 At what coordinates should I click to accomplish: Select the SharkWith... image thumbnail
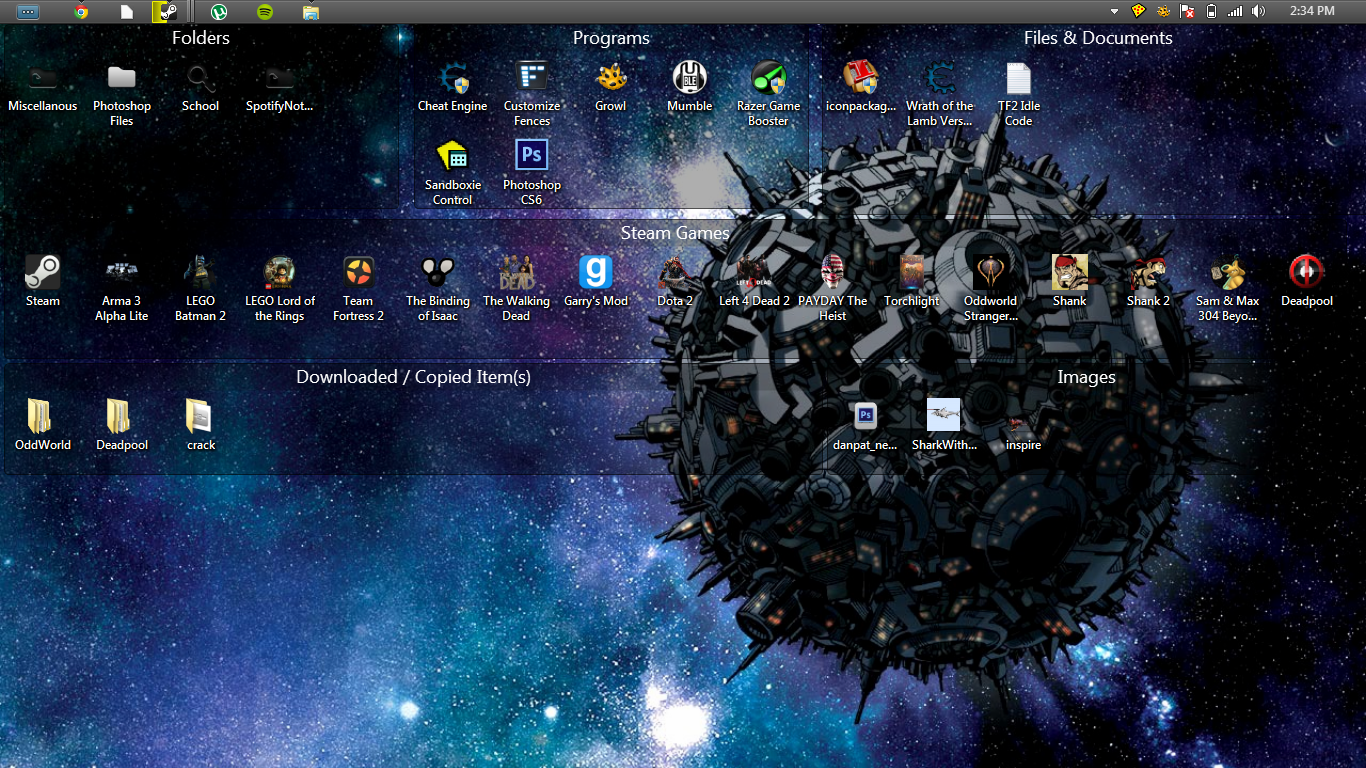943,416
